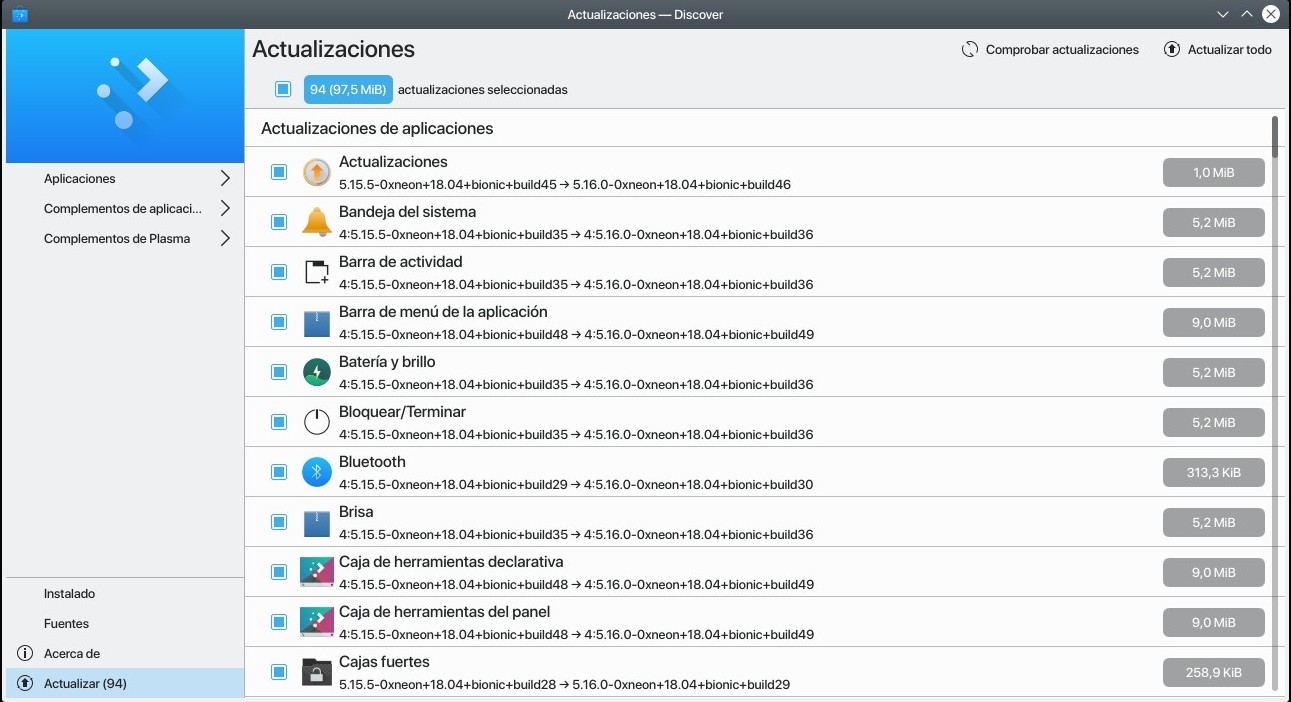Click the Brisa package icon
Image resolution: width=1291 pixels, height=702 pixels.
316,522
